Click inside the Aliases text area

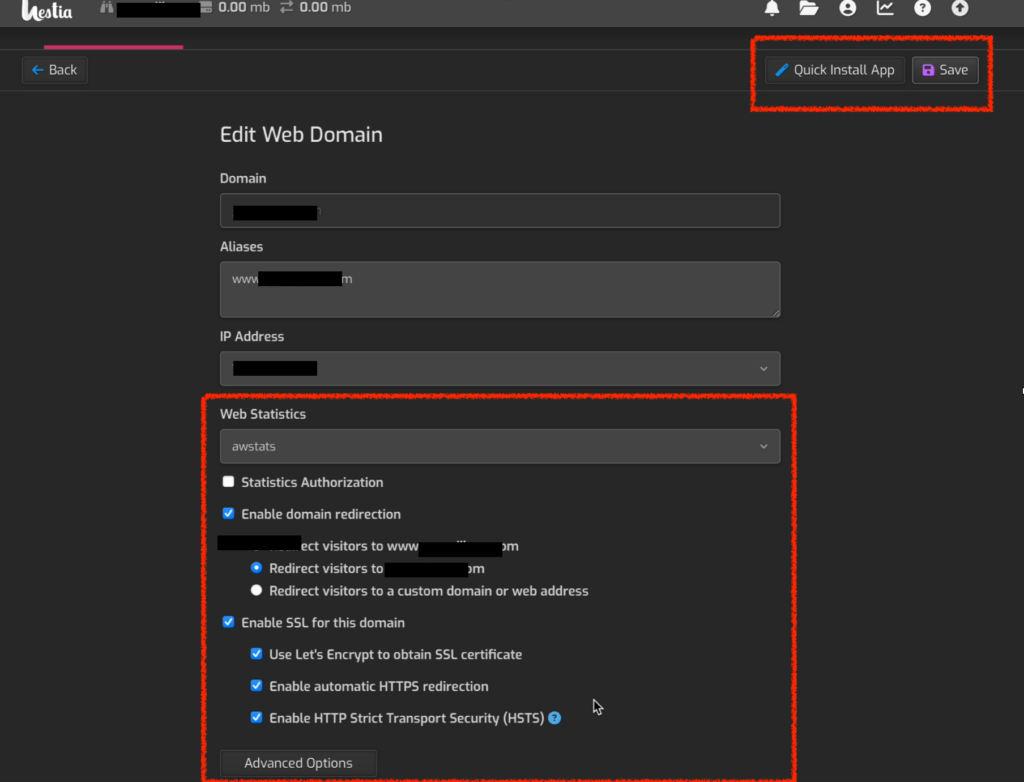click(499, 297)
